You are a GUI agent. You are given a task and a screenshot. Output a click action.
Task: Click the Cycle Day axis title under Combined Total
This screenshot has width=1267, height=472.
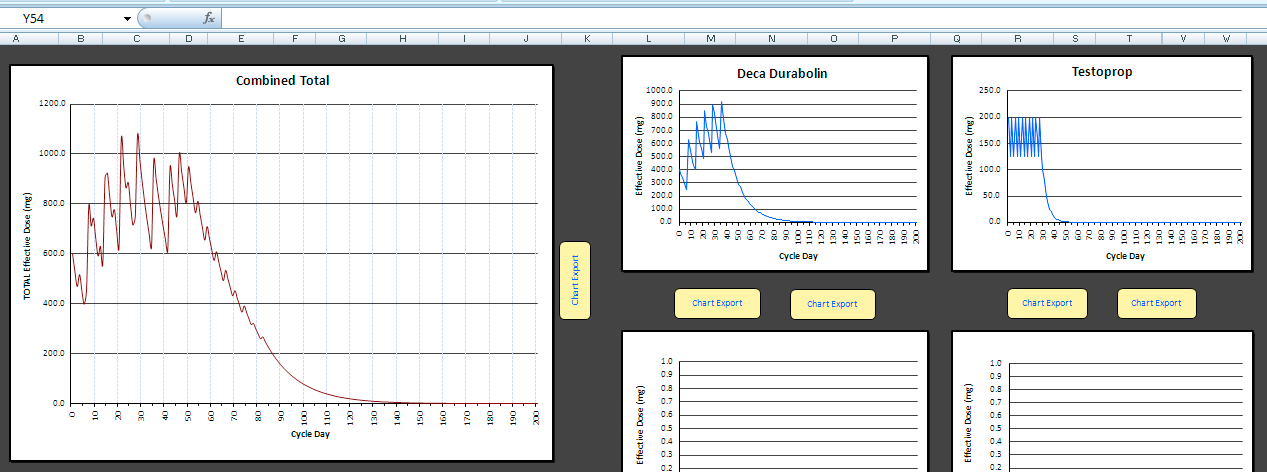pos(310,434)
